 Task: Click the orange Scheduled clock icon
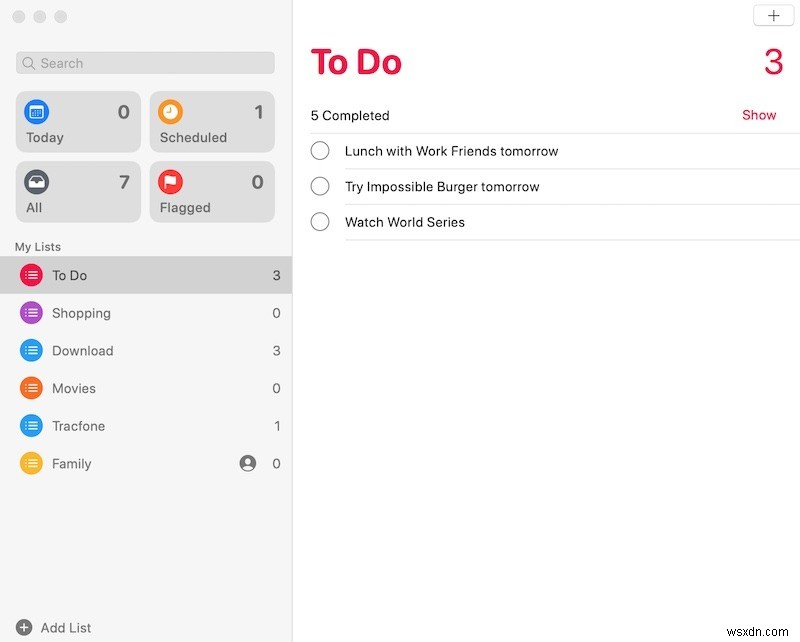(170, 112)
